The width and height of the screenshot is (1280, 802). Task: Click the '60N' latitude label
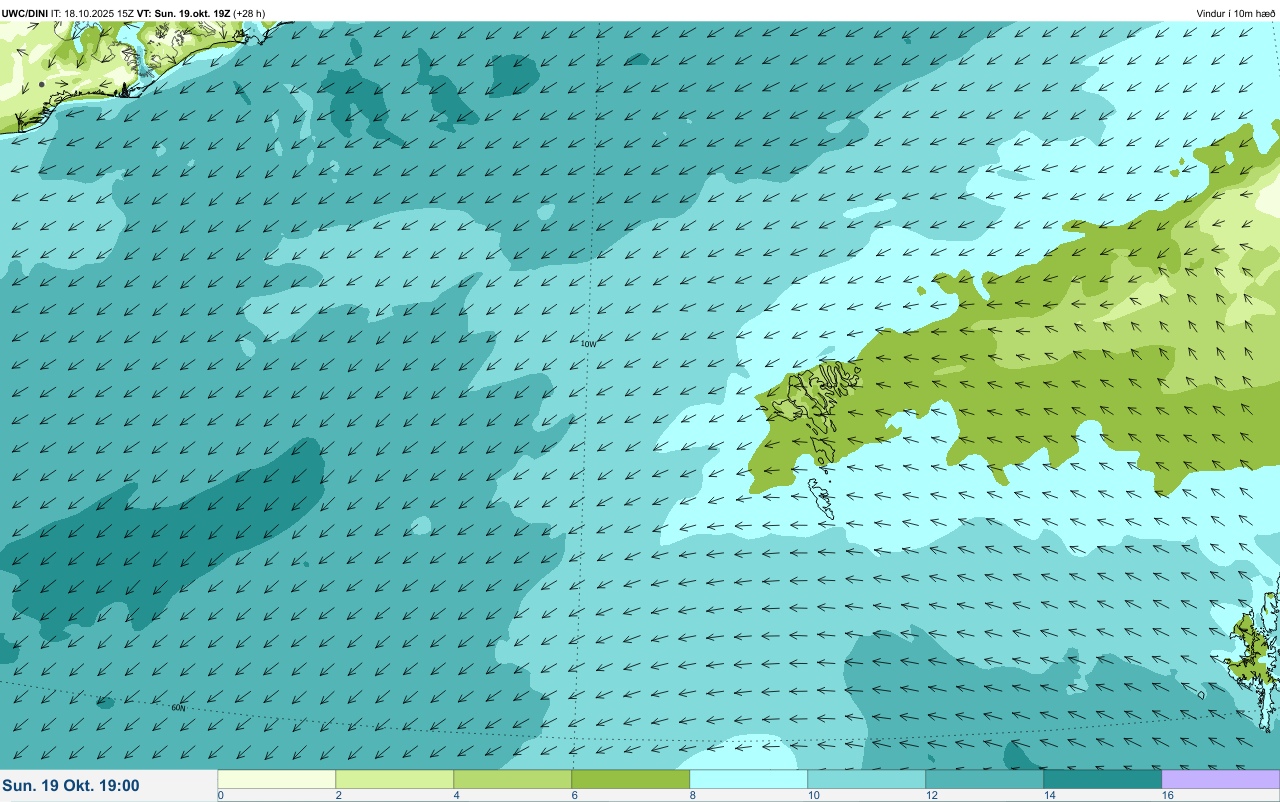click(x=178, y=707)
